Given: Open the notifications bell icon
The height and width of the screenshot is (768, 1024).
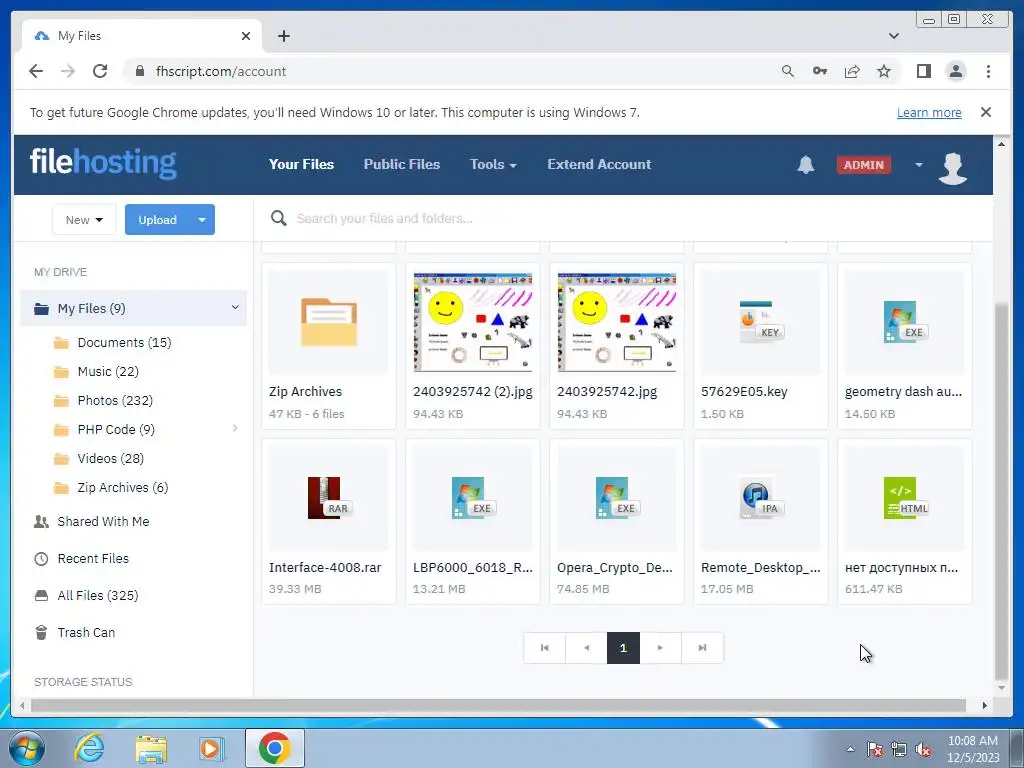Looking at the screenshot, I should [805, 165].
